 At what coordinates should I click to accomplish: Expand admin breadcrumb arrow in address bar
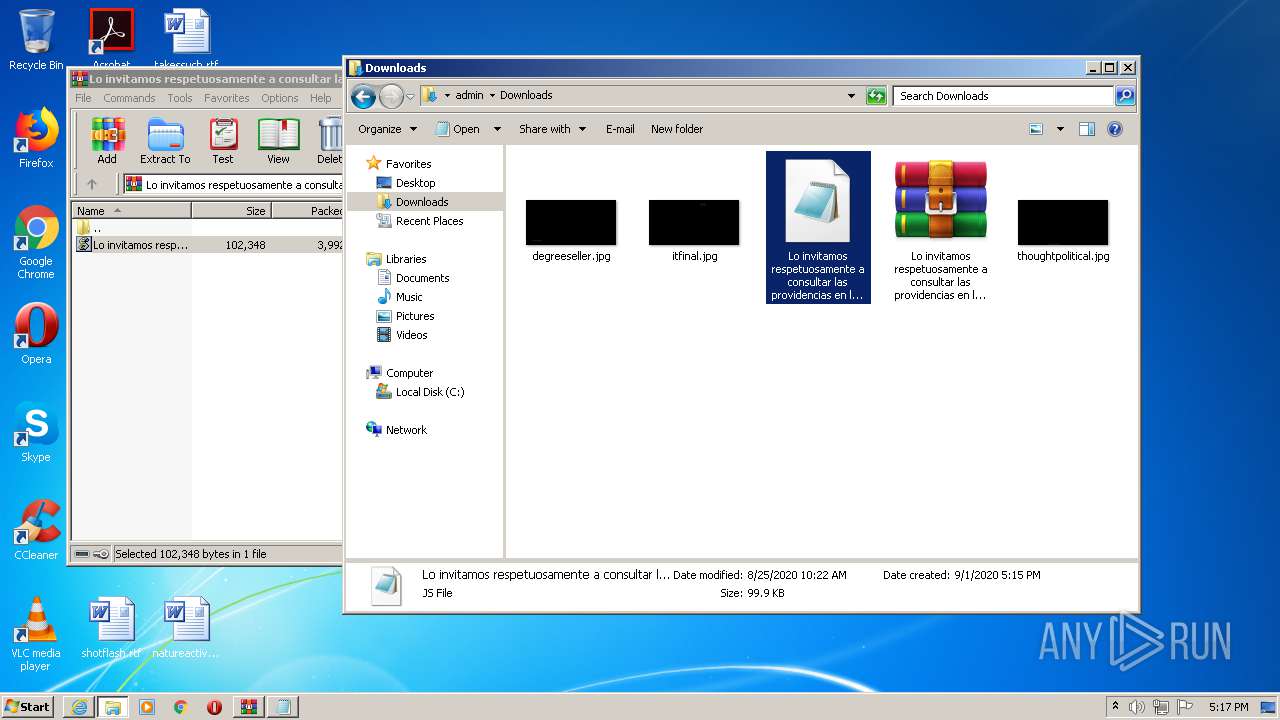coord(492,96)
